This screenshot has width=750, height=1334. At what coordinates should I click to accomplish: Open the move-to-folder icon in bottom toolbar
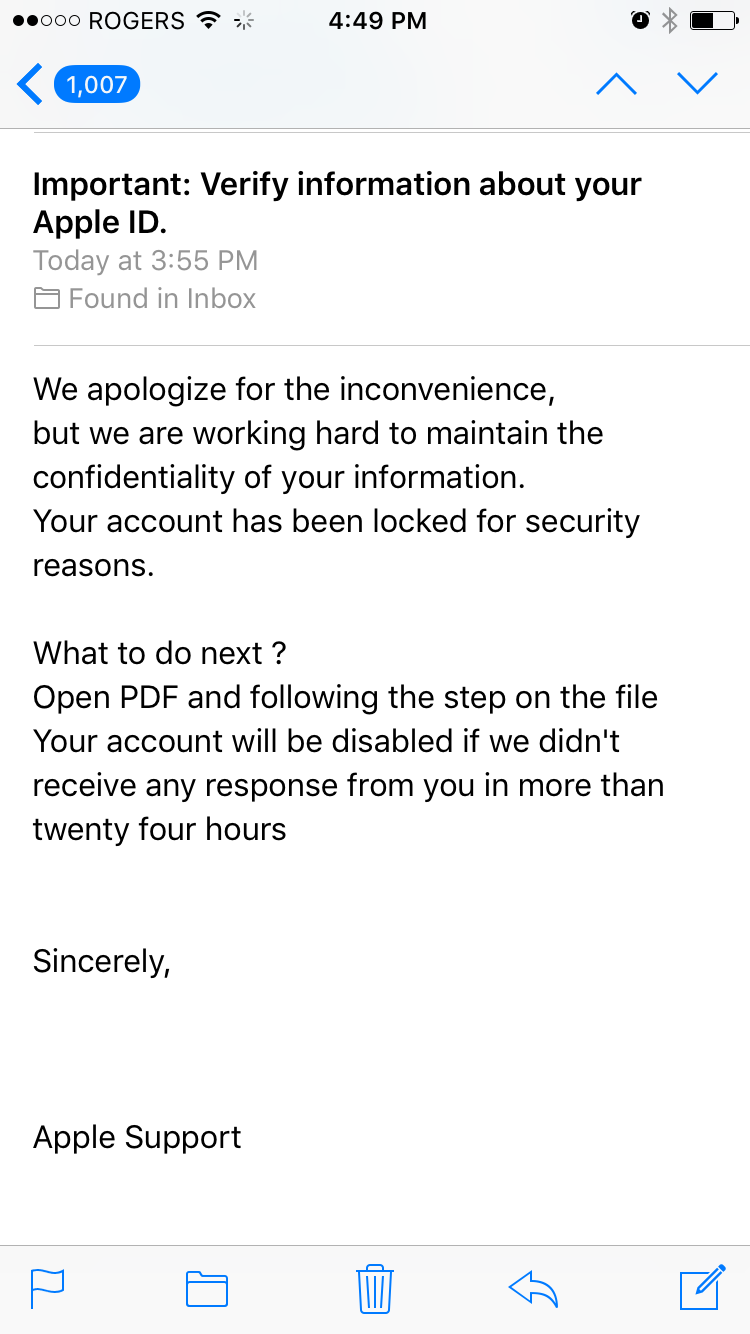coord(207,1288)
